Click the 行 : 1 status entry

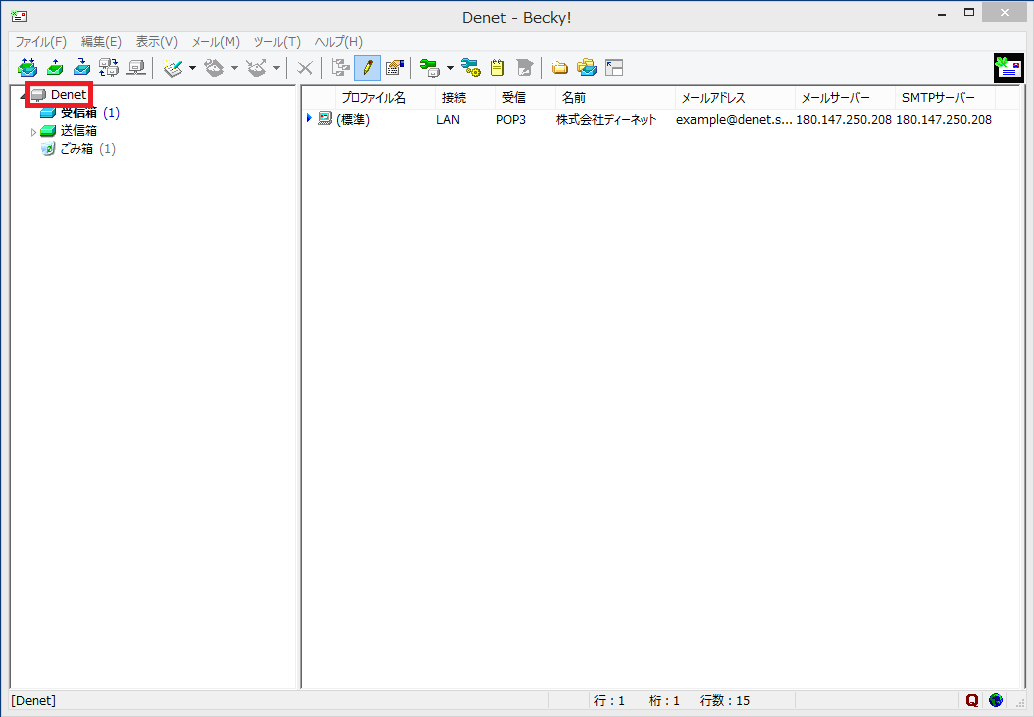coord(609,701)
